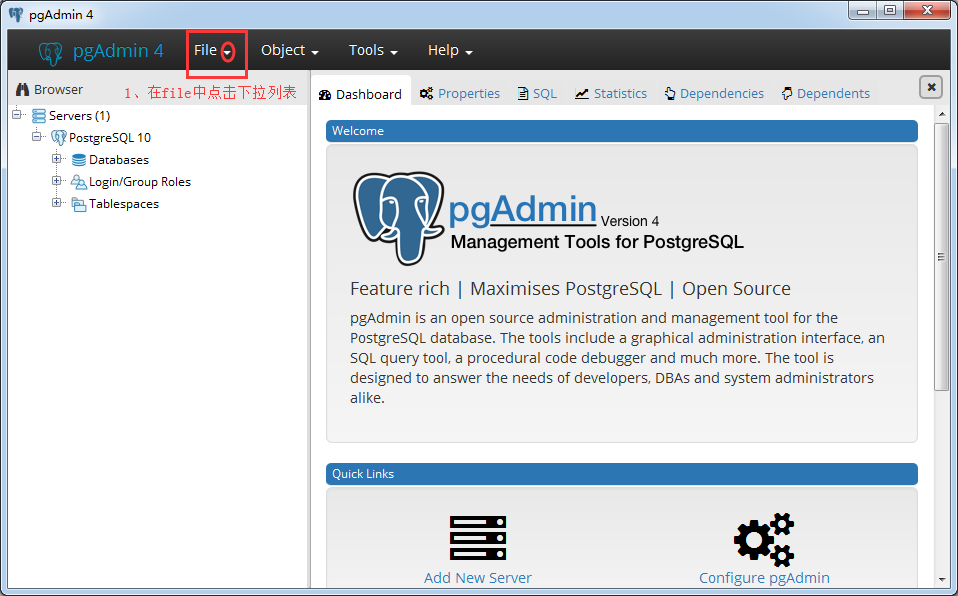Click the 'Management Tools for PostgreSQL' text
The image size is (958, 596).
click(x=597, y=242)
